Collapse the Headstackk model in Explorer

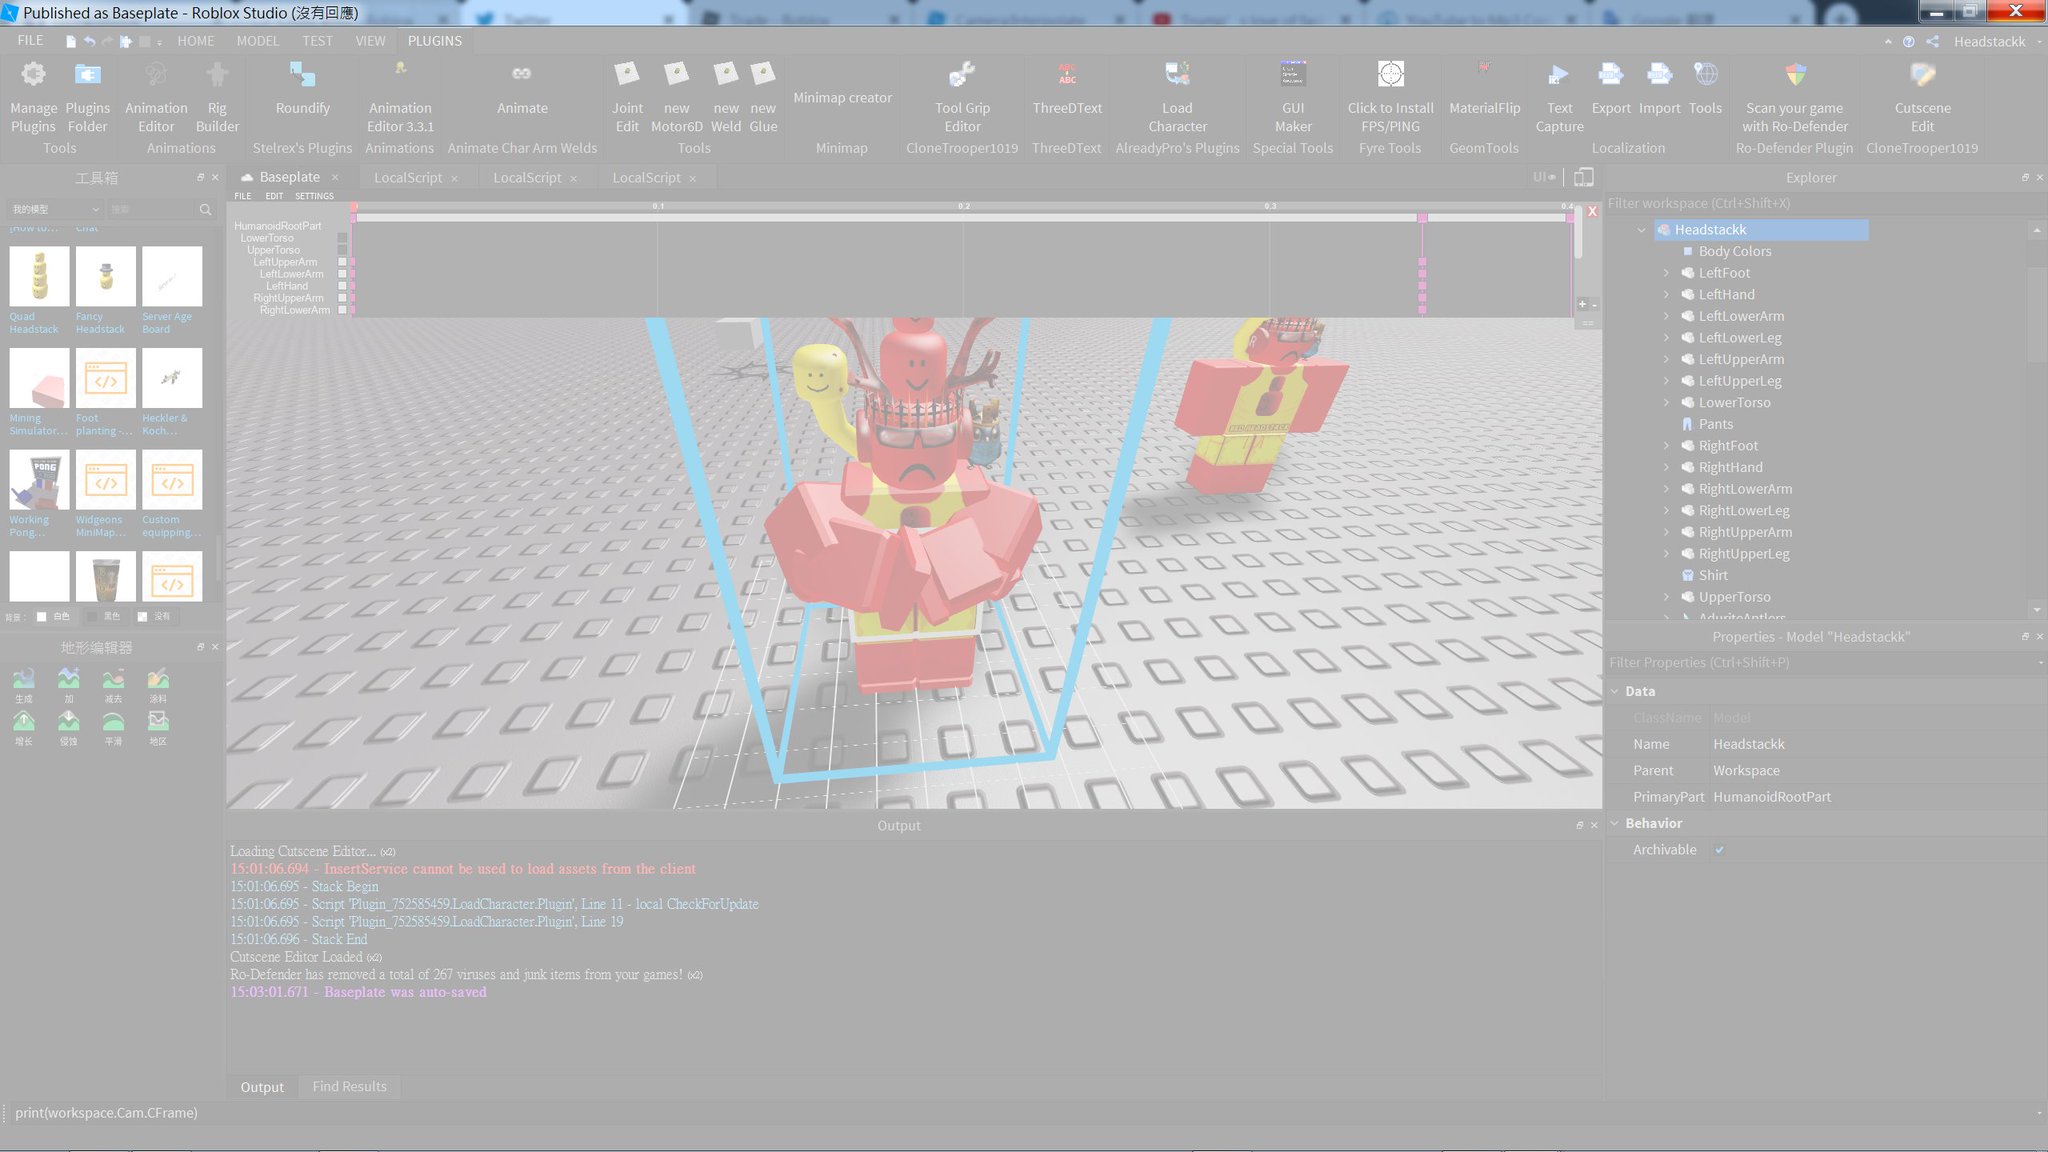point(1642,230)
